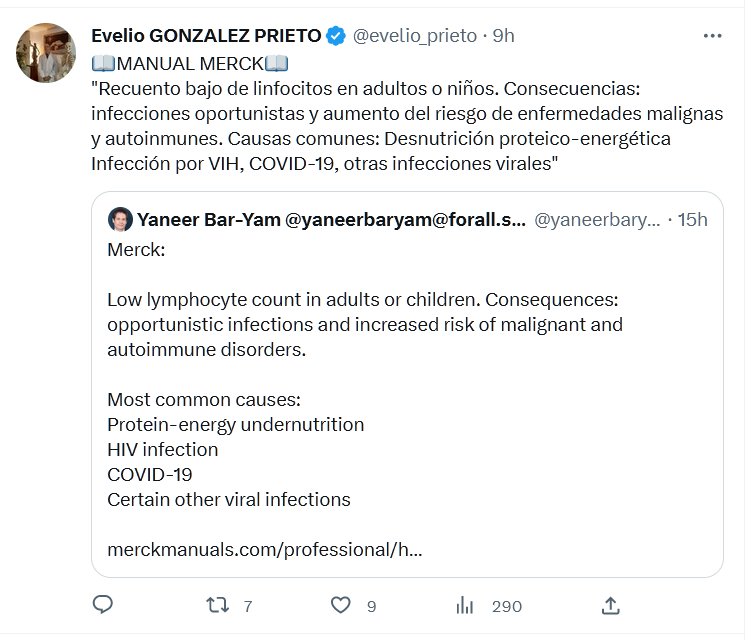The width and height of the screenshot is (754, 640).
Task: Click Yaneer Bar-Yam's small avatar
Action: [x=119, y=219]
